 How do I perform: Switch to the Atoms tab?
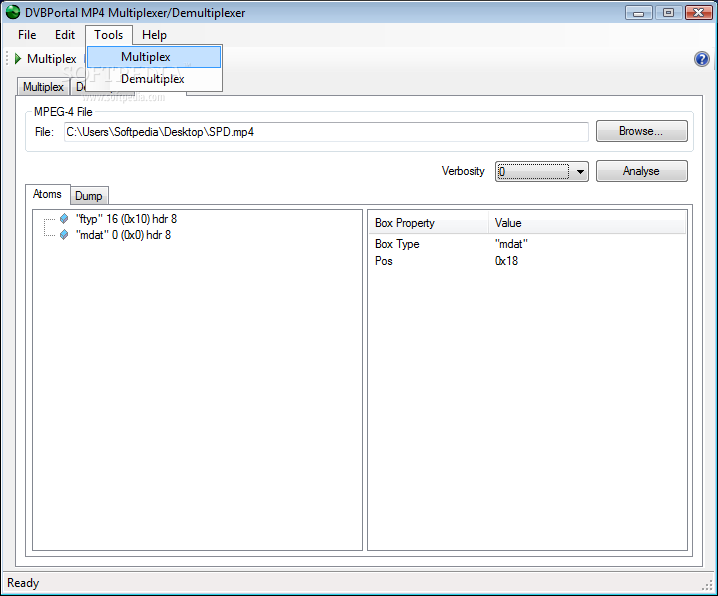[x=47, y=194]
